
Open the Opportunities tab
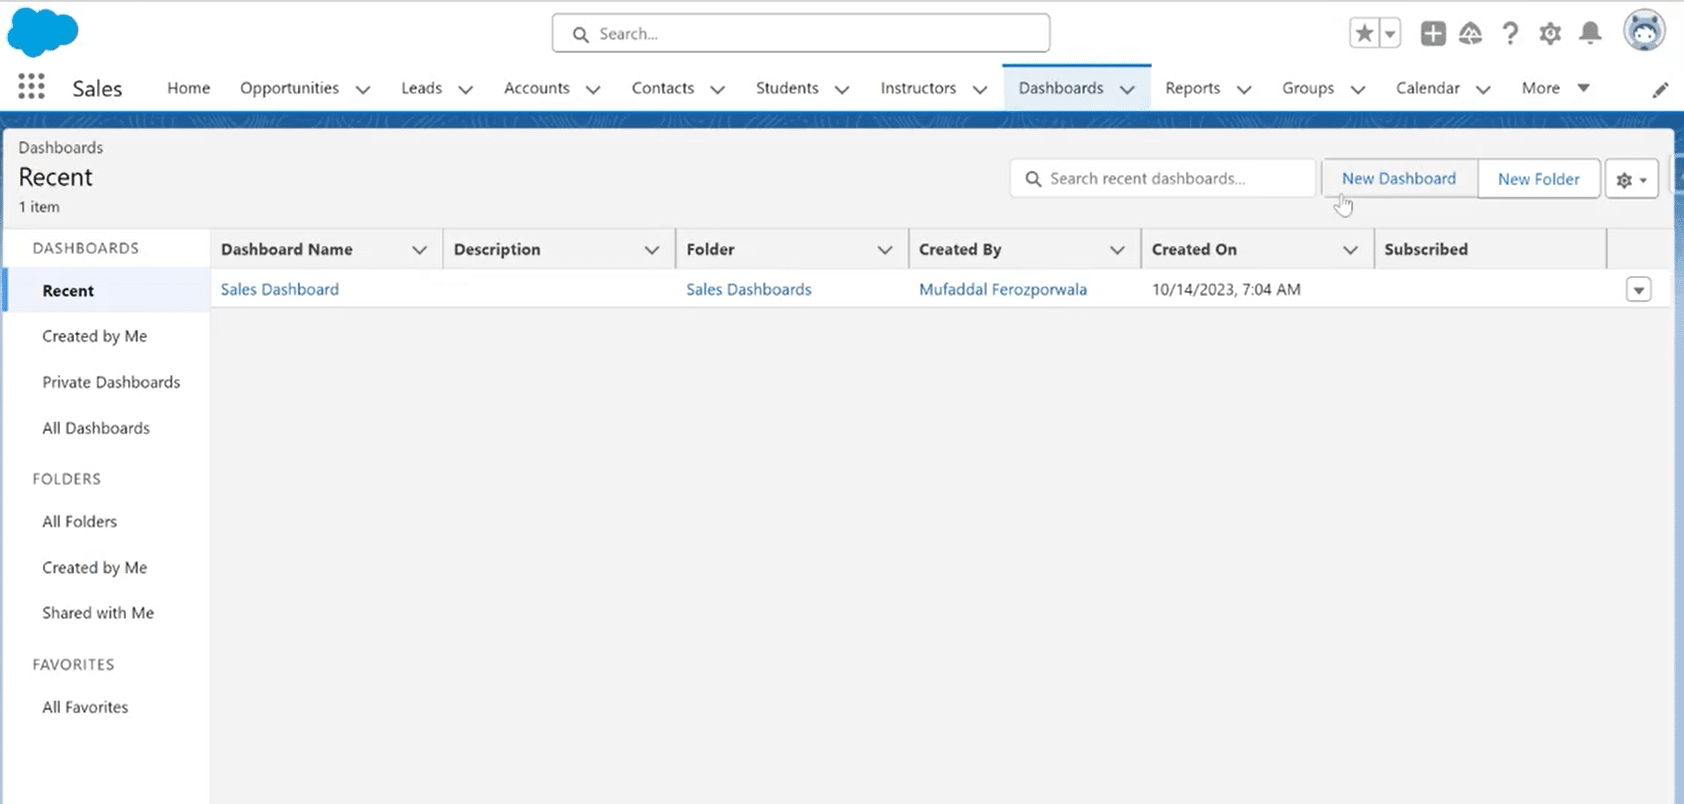(289, 88)
